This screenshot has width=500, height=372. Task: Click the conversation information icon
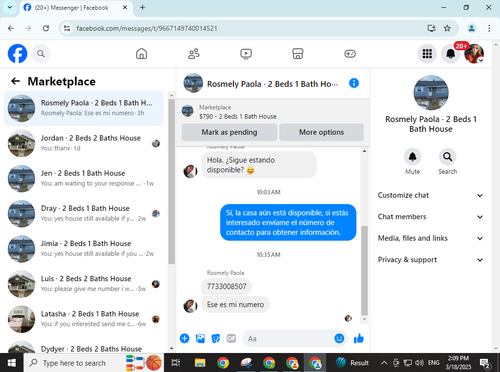pyautogui.click(x=354, y=83)
